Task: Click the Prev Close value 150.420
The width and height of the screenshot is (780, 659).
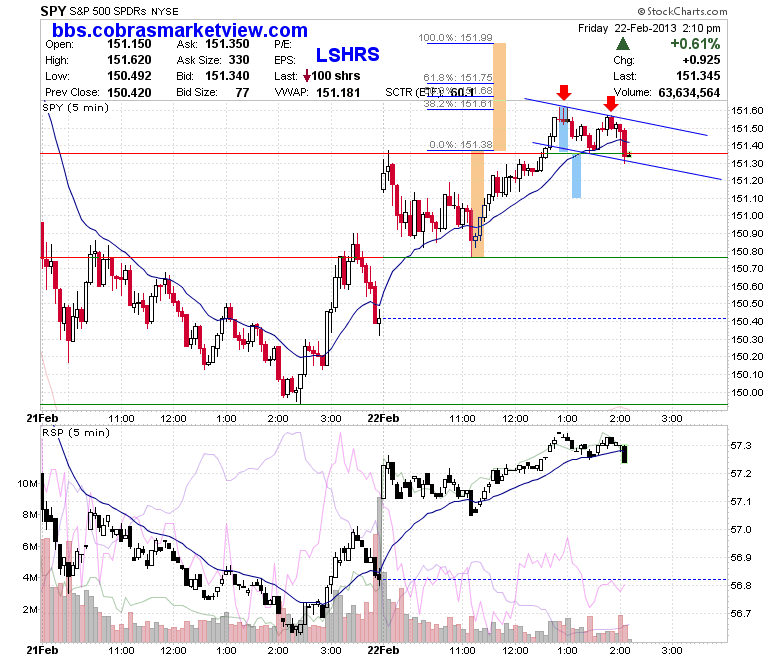Action: click(129, 92)
